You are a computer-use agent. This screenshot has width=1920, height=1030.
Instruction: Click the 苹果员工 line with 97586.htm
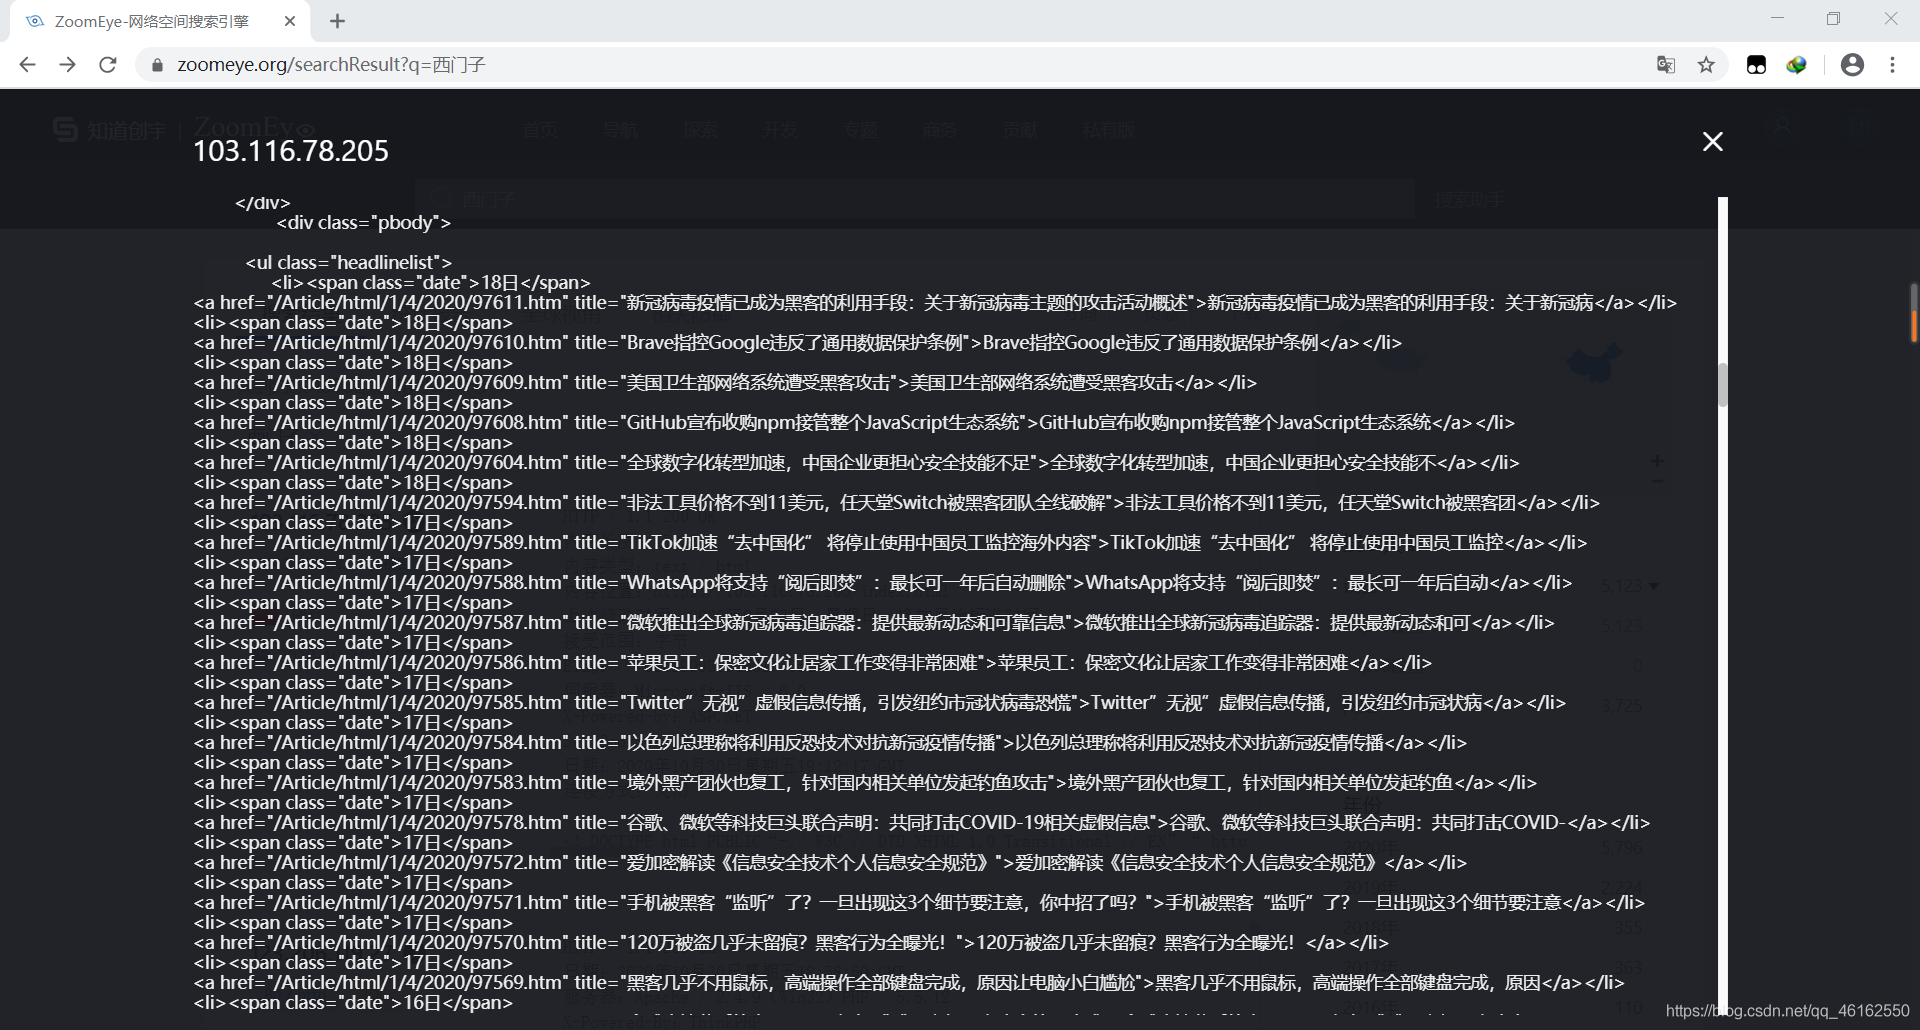pos(813,663)
